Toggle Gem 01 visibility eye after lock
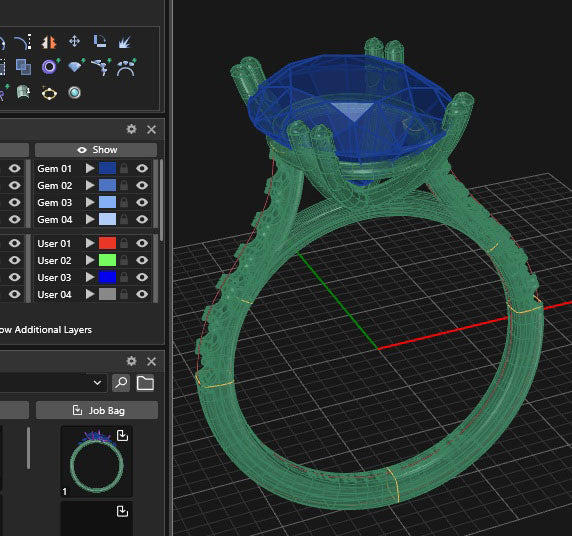 click(142, 168)
